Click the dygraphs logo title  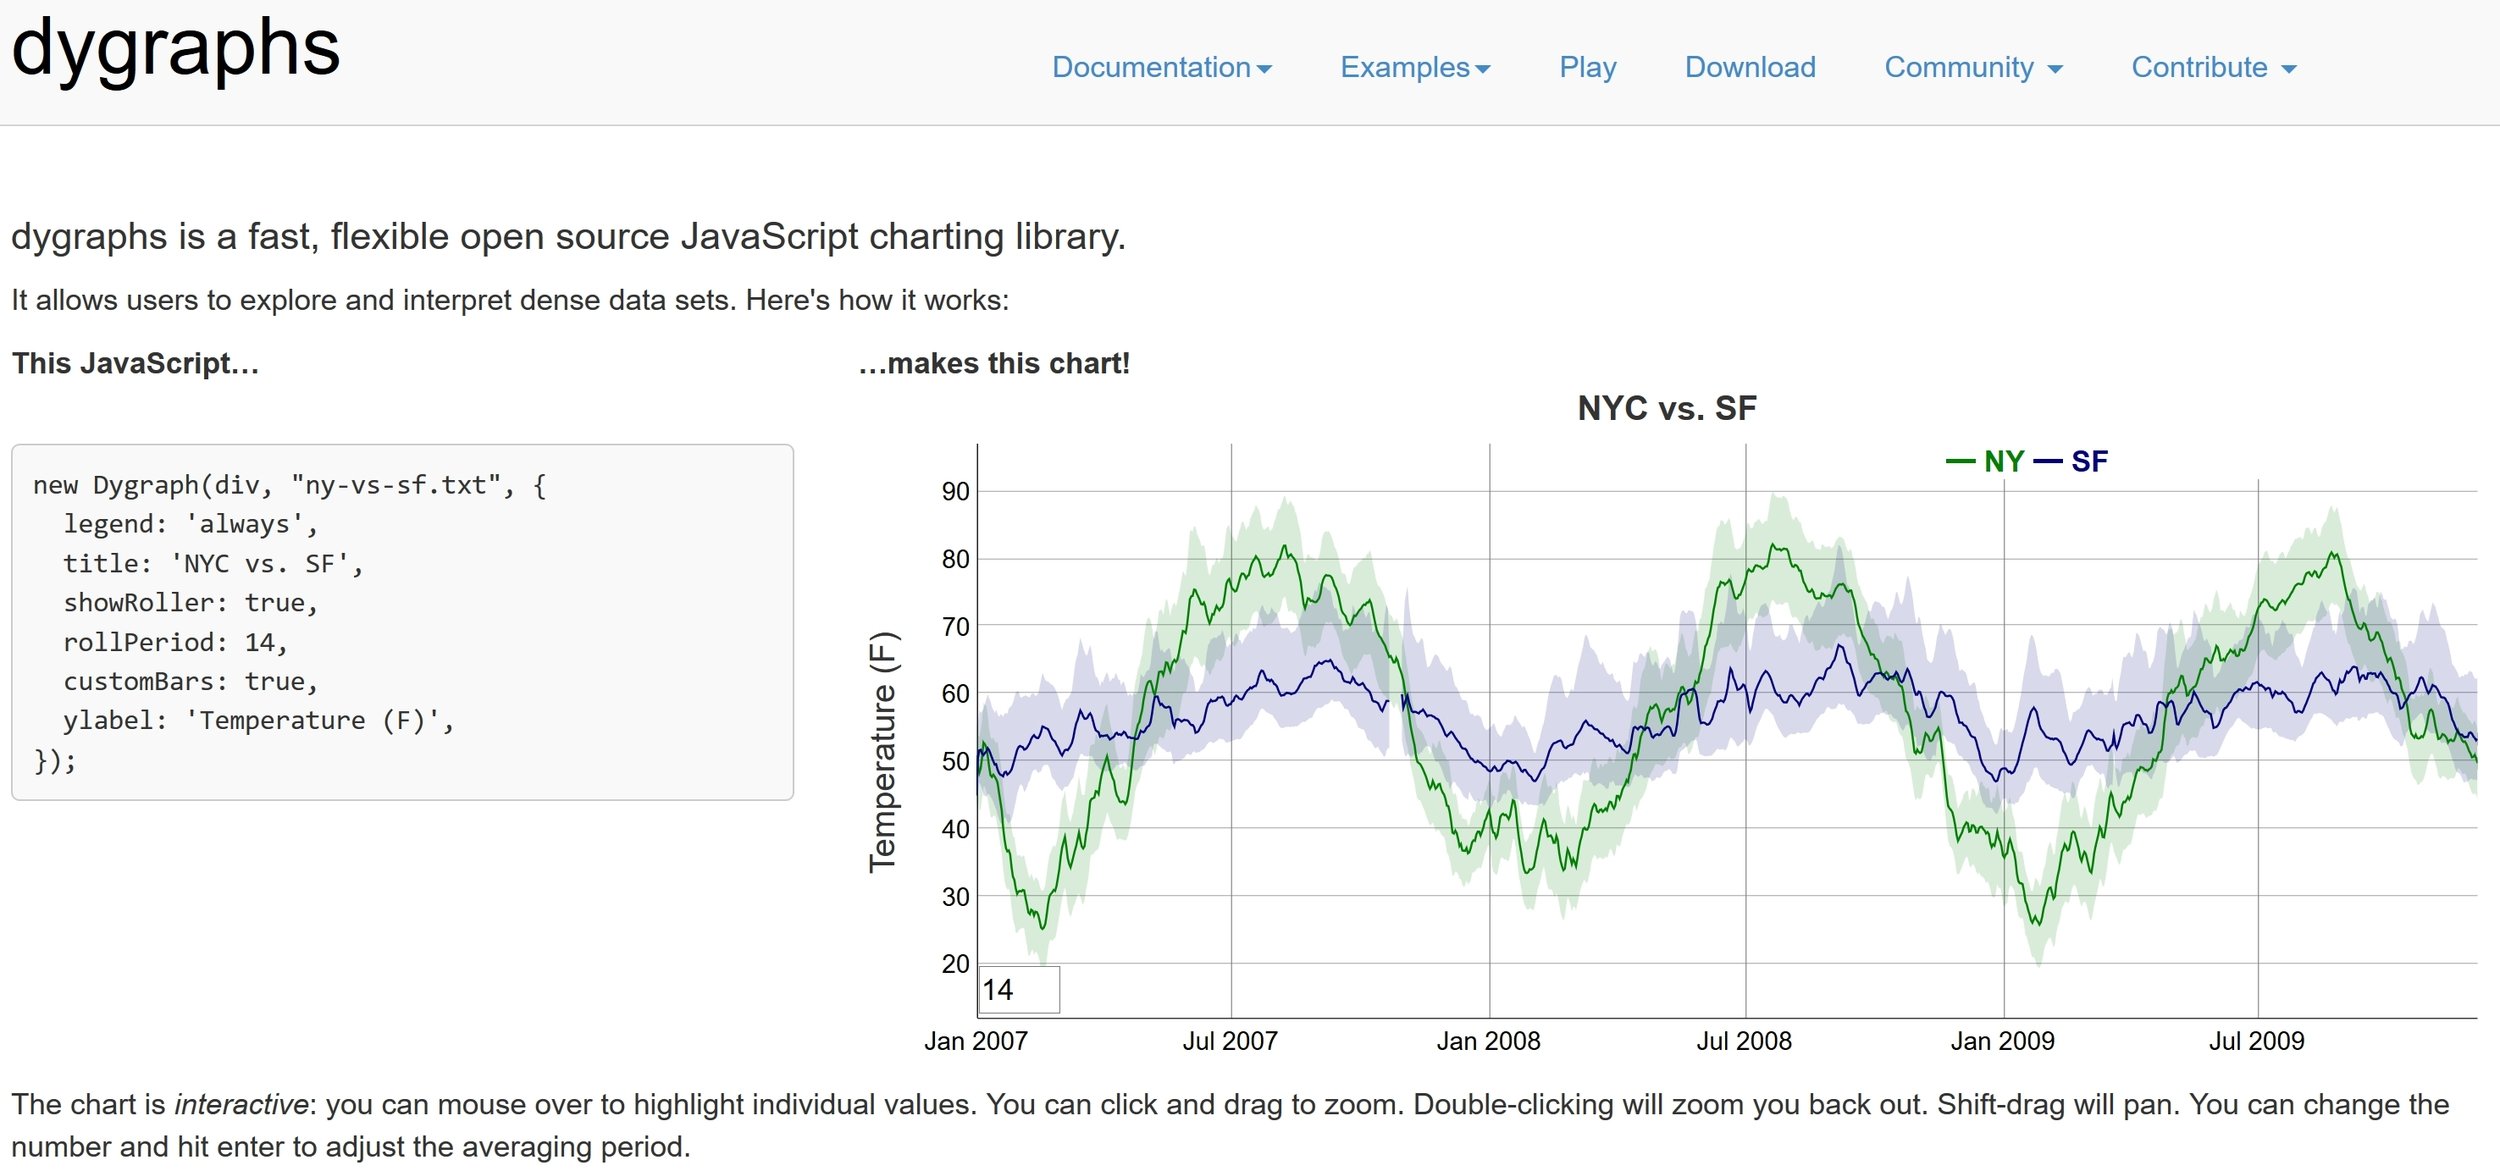tap(175, 48)
